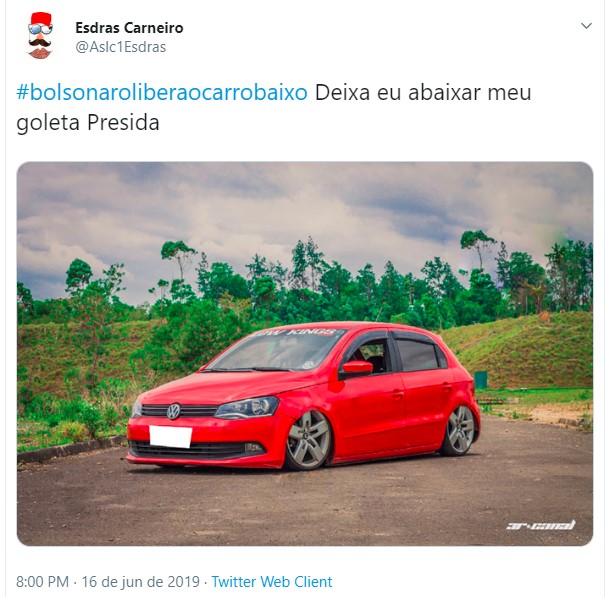Click the VW logo on the car grille
The image size is (605, 597).
click(174, 411)
